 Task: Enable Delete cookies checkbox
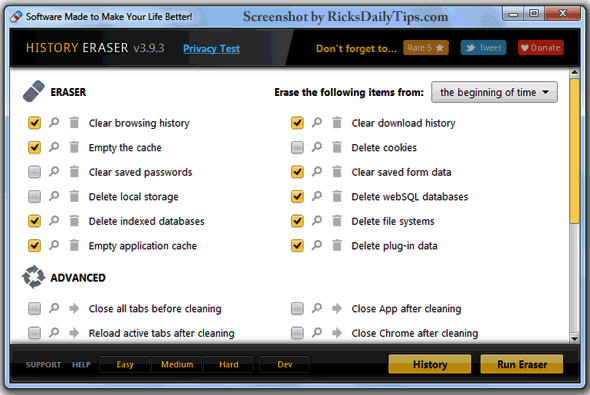(297, 147)
